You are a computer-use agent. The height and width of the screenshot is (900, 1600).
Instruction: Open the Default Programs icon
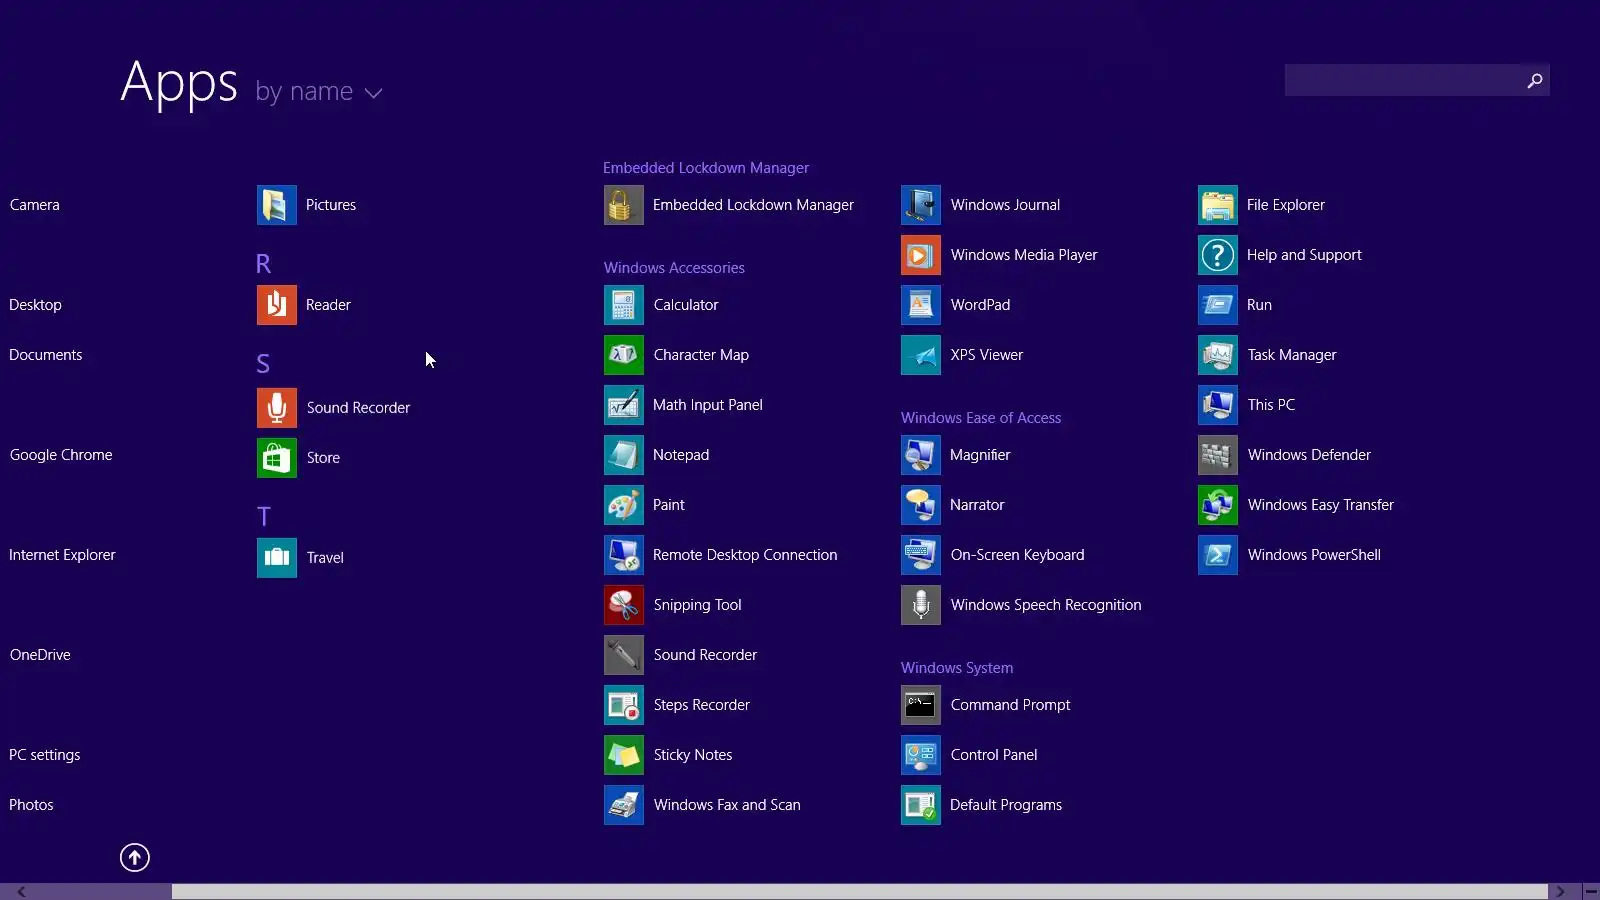(x=921, y=805)
